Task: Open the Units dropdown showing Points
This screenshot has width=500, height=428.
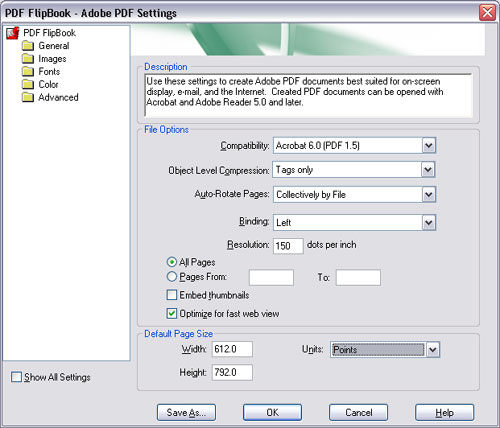Action: tap(433, 350)
